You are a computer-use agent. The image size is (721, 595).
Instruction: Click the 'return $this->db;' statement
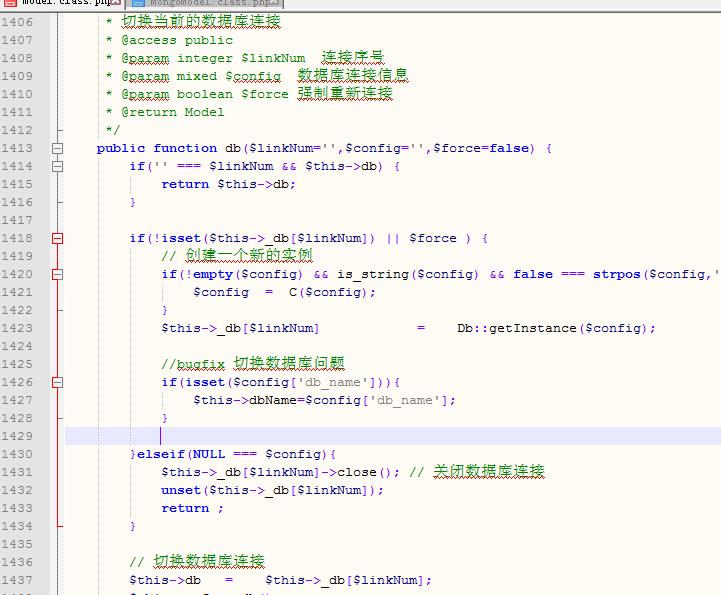[x=229, y=184]
